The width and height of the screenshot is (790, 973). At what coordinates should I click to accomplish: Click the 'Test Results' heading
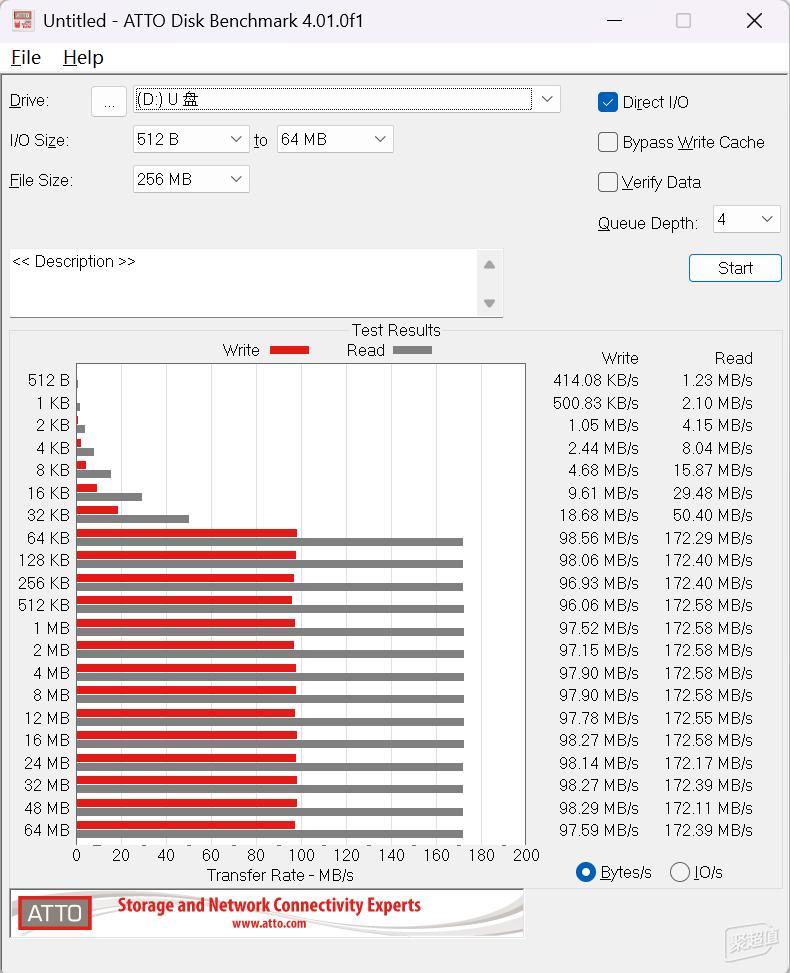396,330
